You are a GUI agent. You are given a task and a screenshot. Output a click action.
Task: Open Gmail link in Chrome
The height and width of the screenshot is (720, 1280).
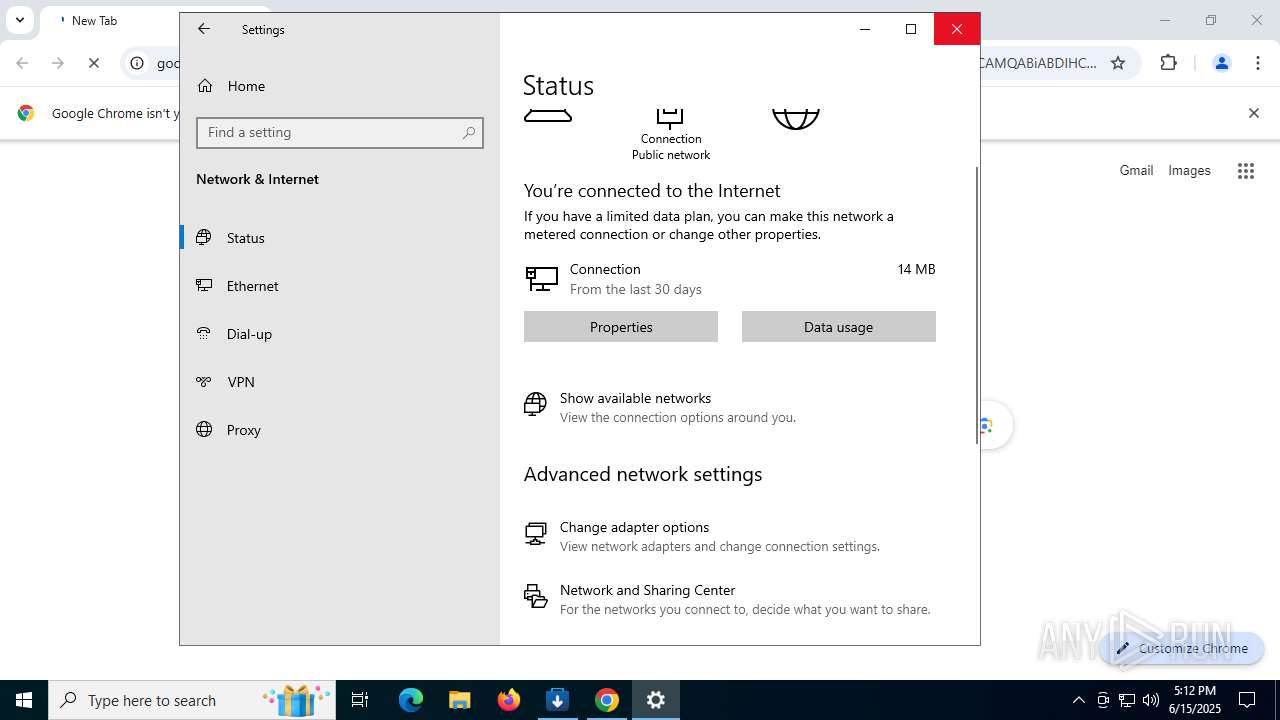[1136, 170]
